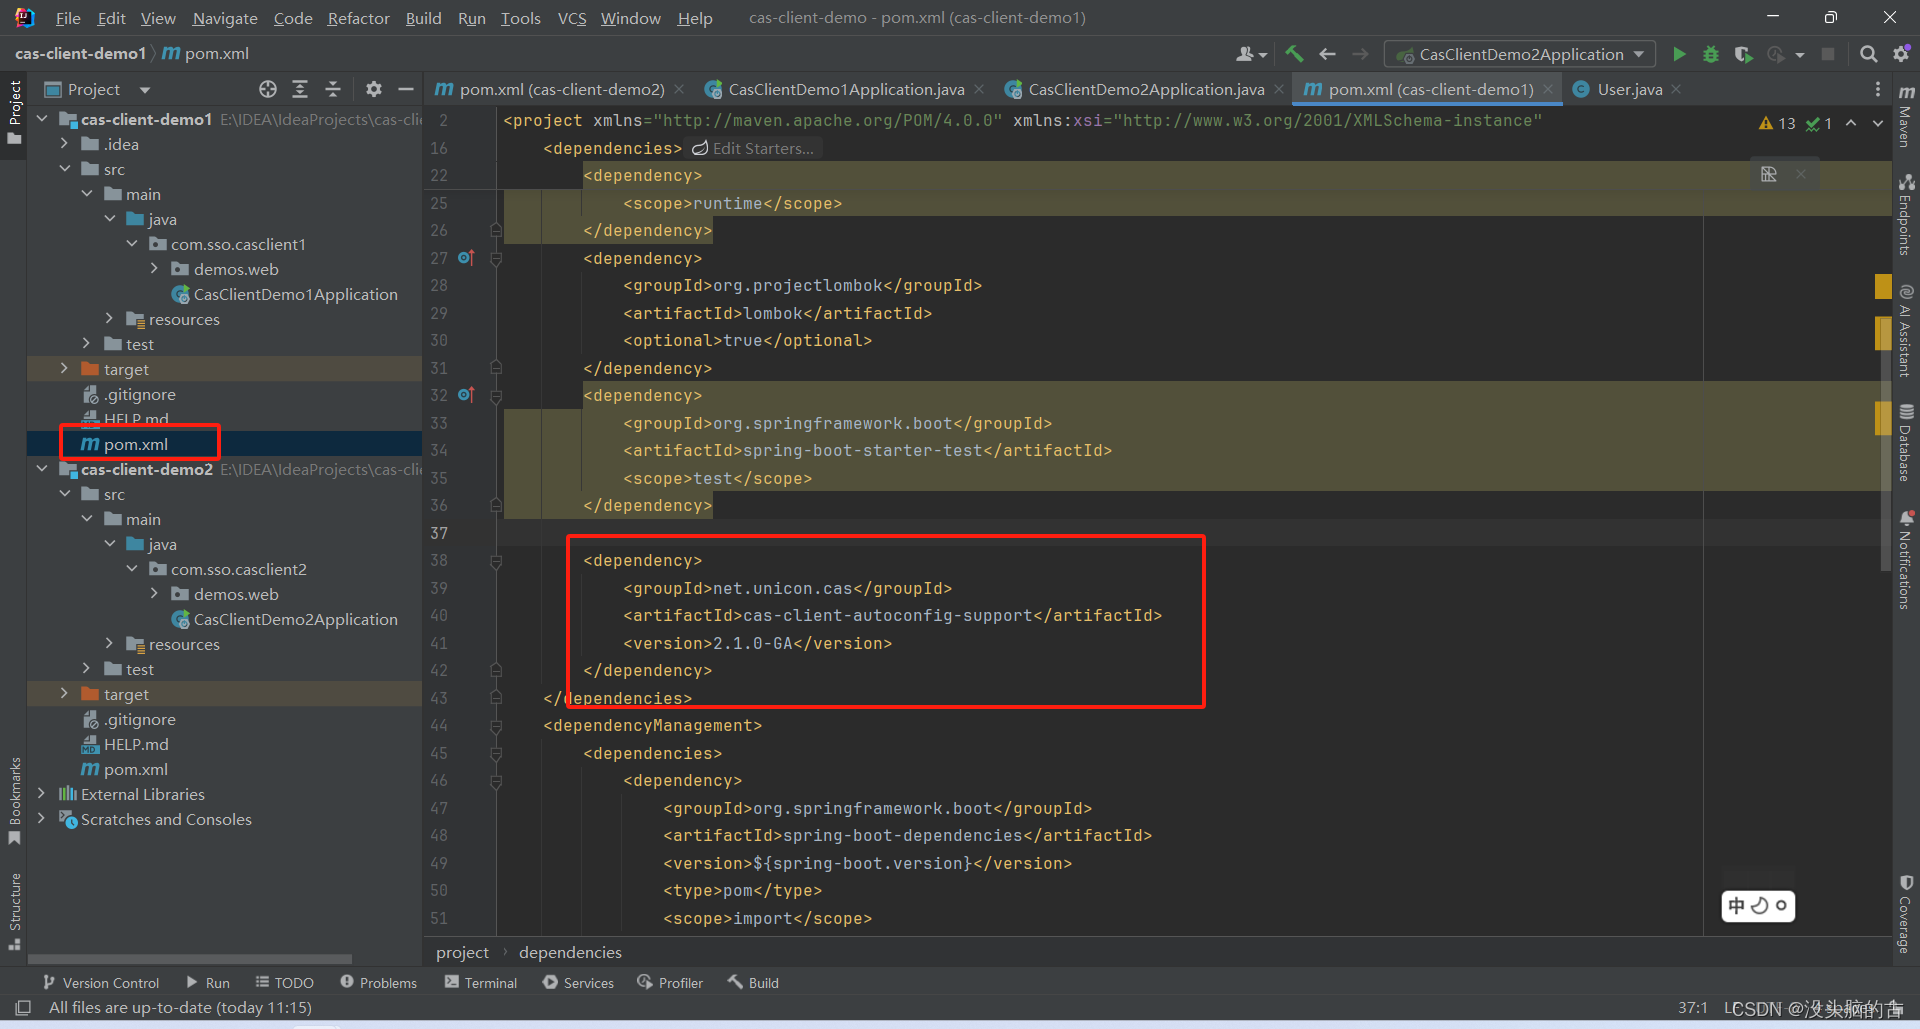
Task: Open run configuration dropdown CasClientDemo2Application
Action: pos(1520,54)
